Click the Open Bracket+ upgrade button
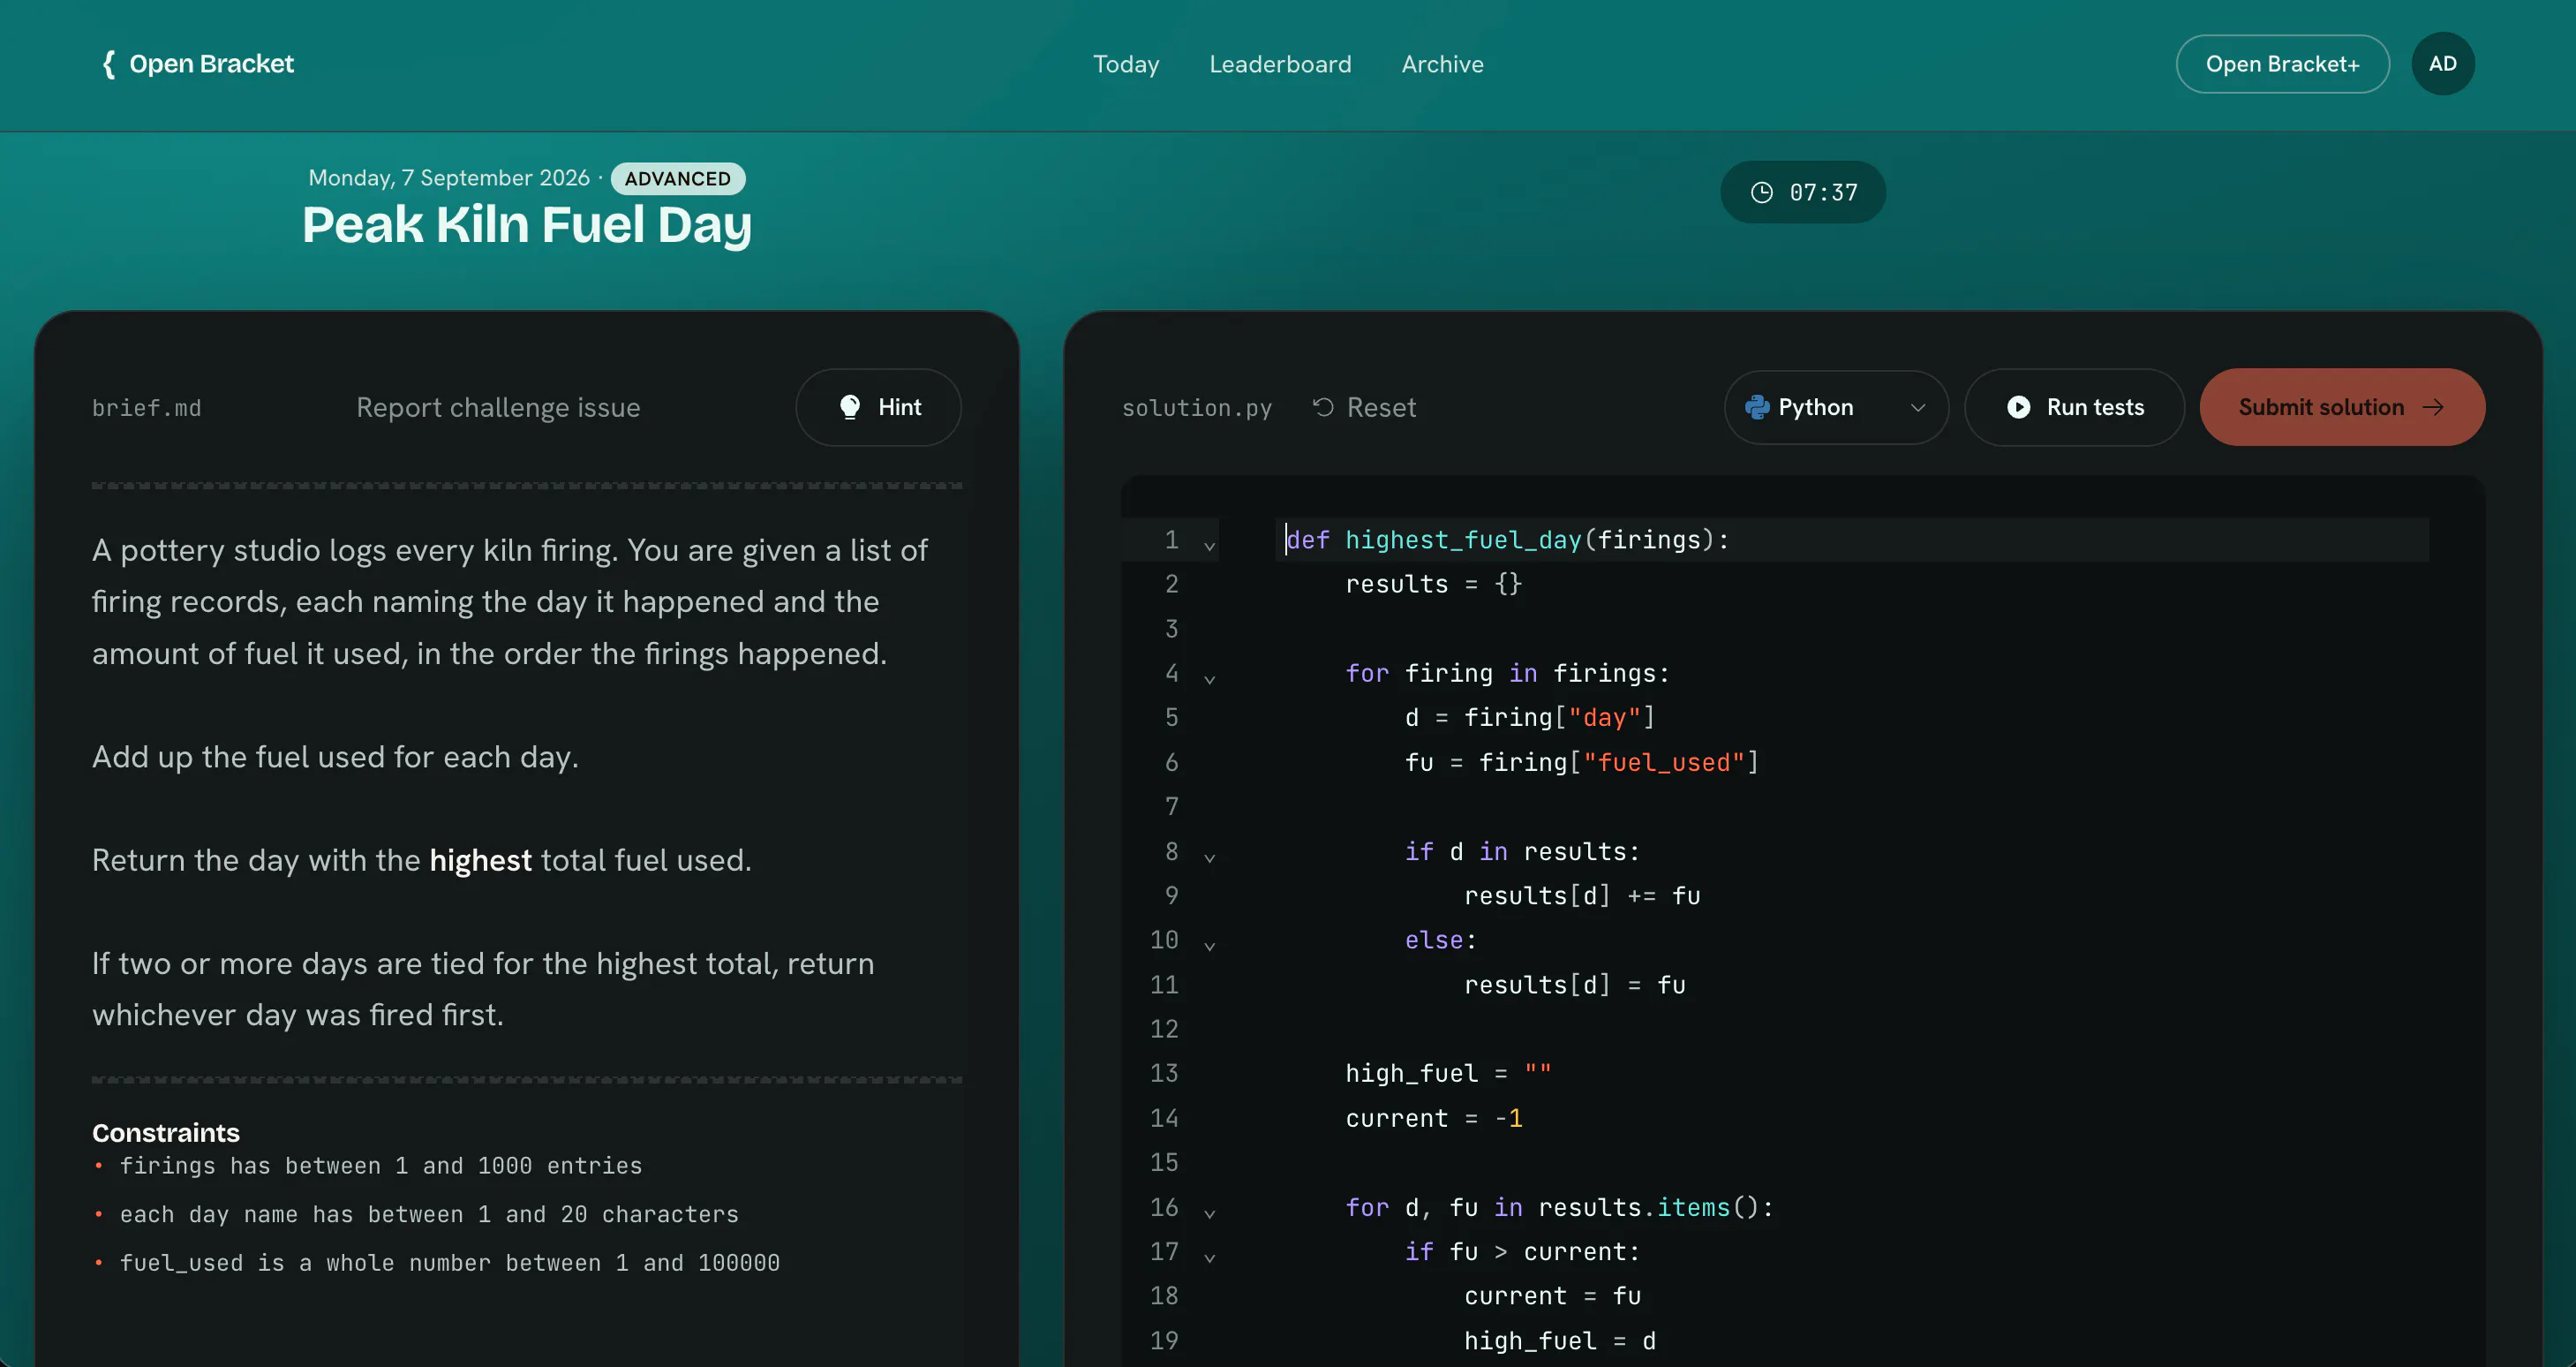 point(2283,64)
